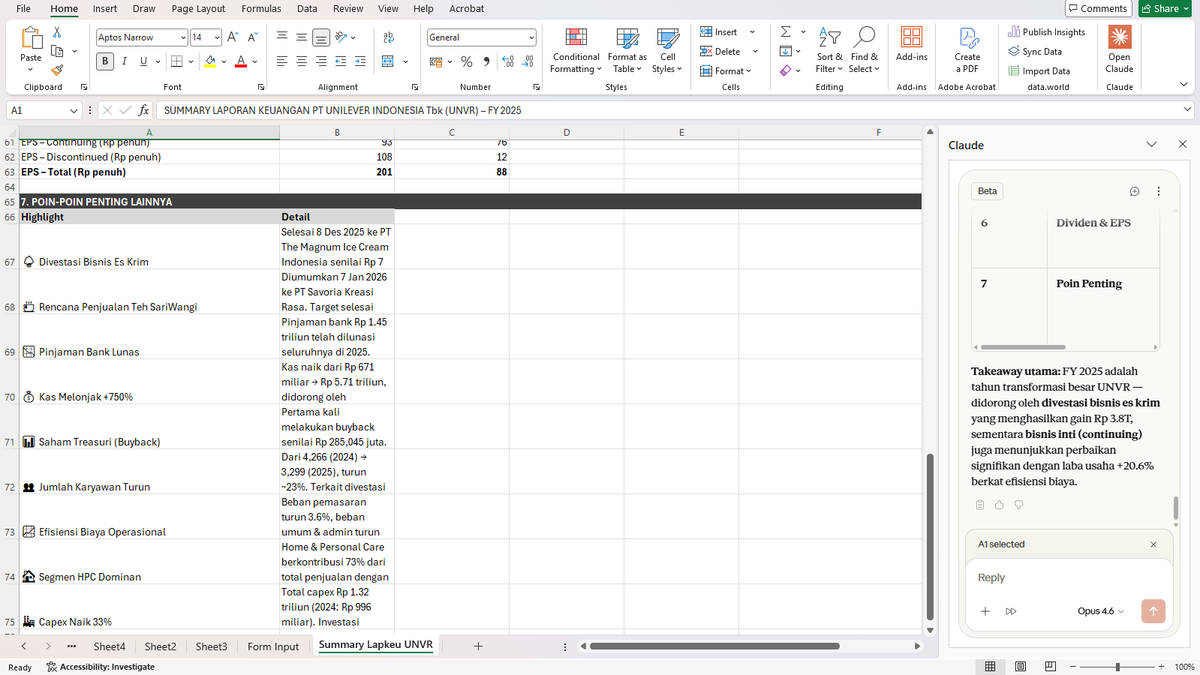
Task: Click the thumbs down feedback icon
Action: point(1019,505)
